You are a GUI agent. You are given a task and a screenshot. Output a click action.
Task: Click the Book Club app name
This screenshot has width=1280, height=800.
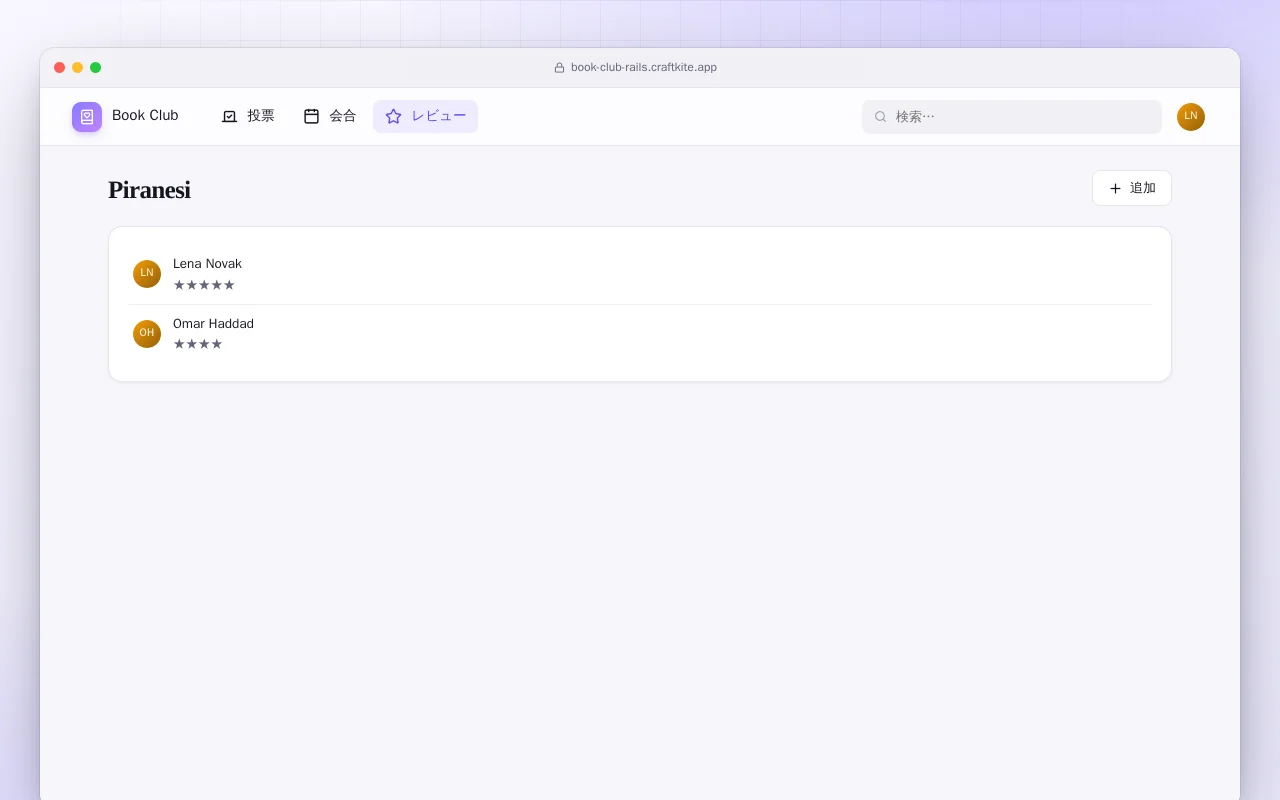tap(145, 116)
